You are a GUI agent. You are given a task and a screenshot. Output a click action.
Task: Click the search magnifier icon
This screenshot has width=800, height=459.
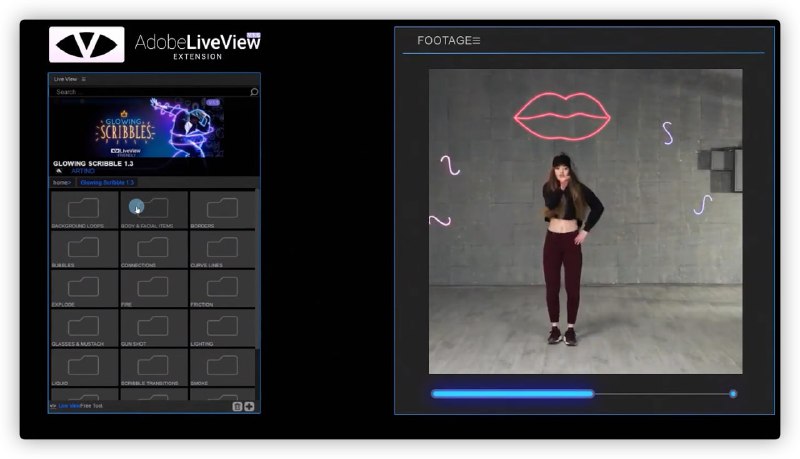tap(254, 92)
